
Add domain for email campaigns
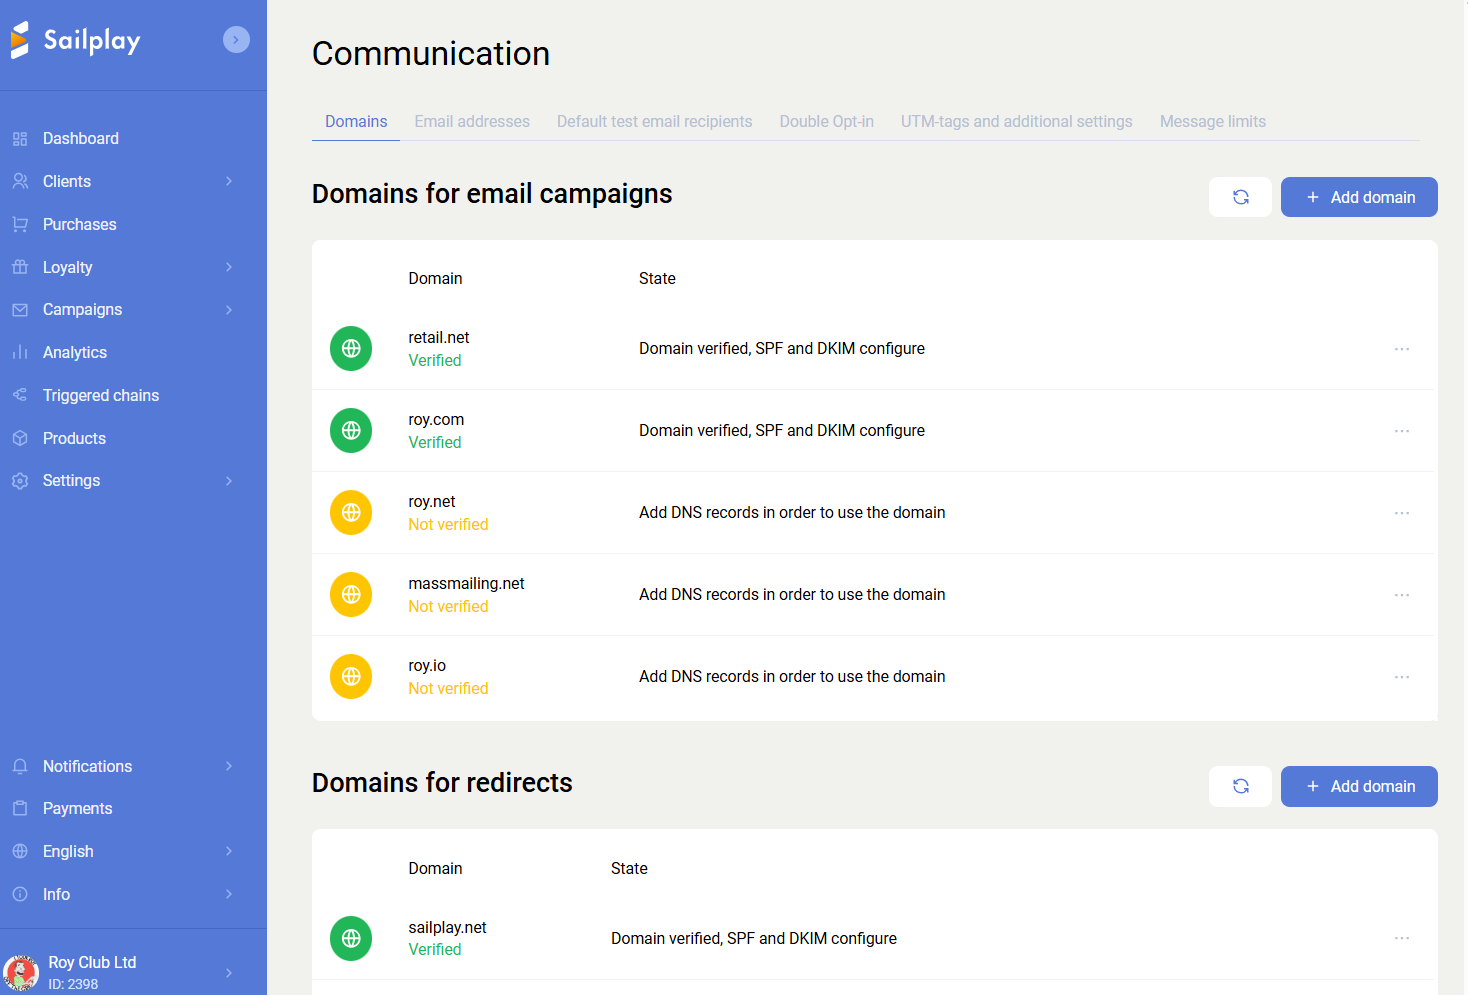[x=1359, y=197]
